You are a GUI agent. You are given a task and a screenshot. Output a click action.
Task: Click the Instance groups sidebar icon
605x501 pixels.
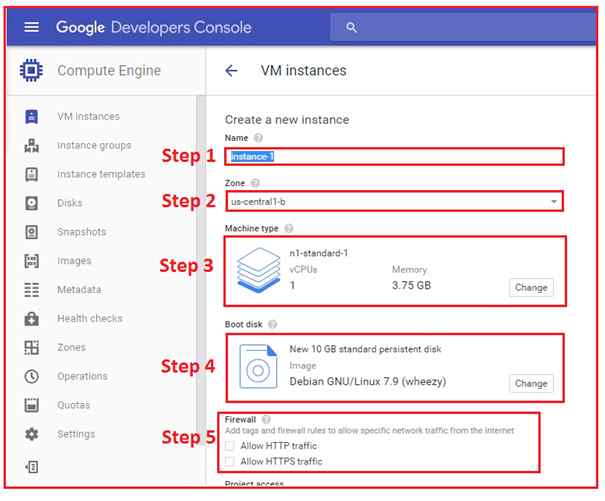click(31, 146)
